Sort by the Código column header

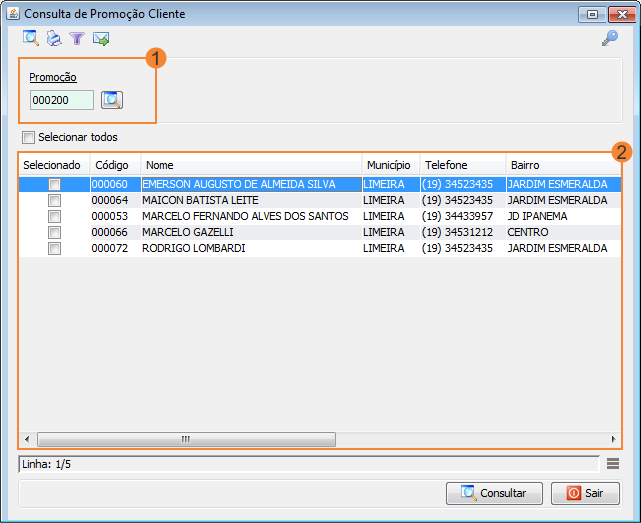[x=115, y=165]
